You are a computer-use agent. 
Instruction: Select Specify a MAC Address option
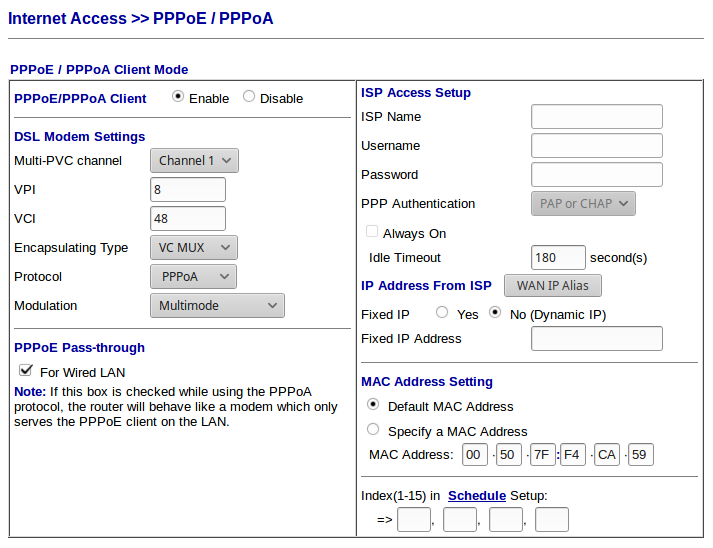click(x=373, y=430)
